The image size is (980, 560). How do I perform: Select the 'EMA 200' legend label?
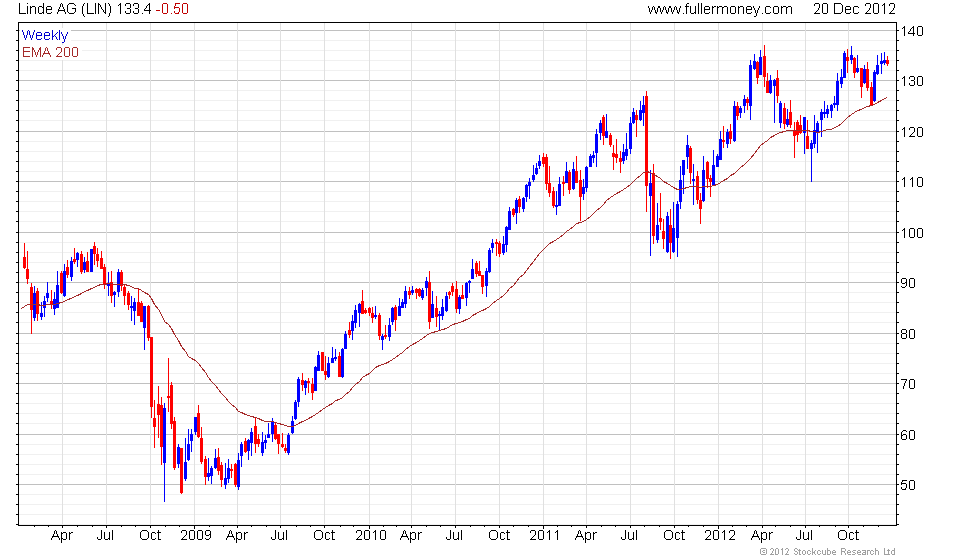click(50, 52)
